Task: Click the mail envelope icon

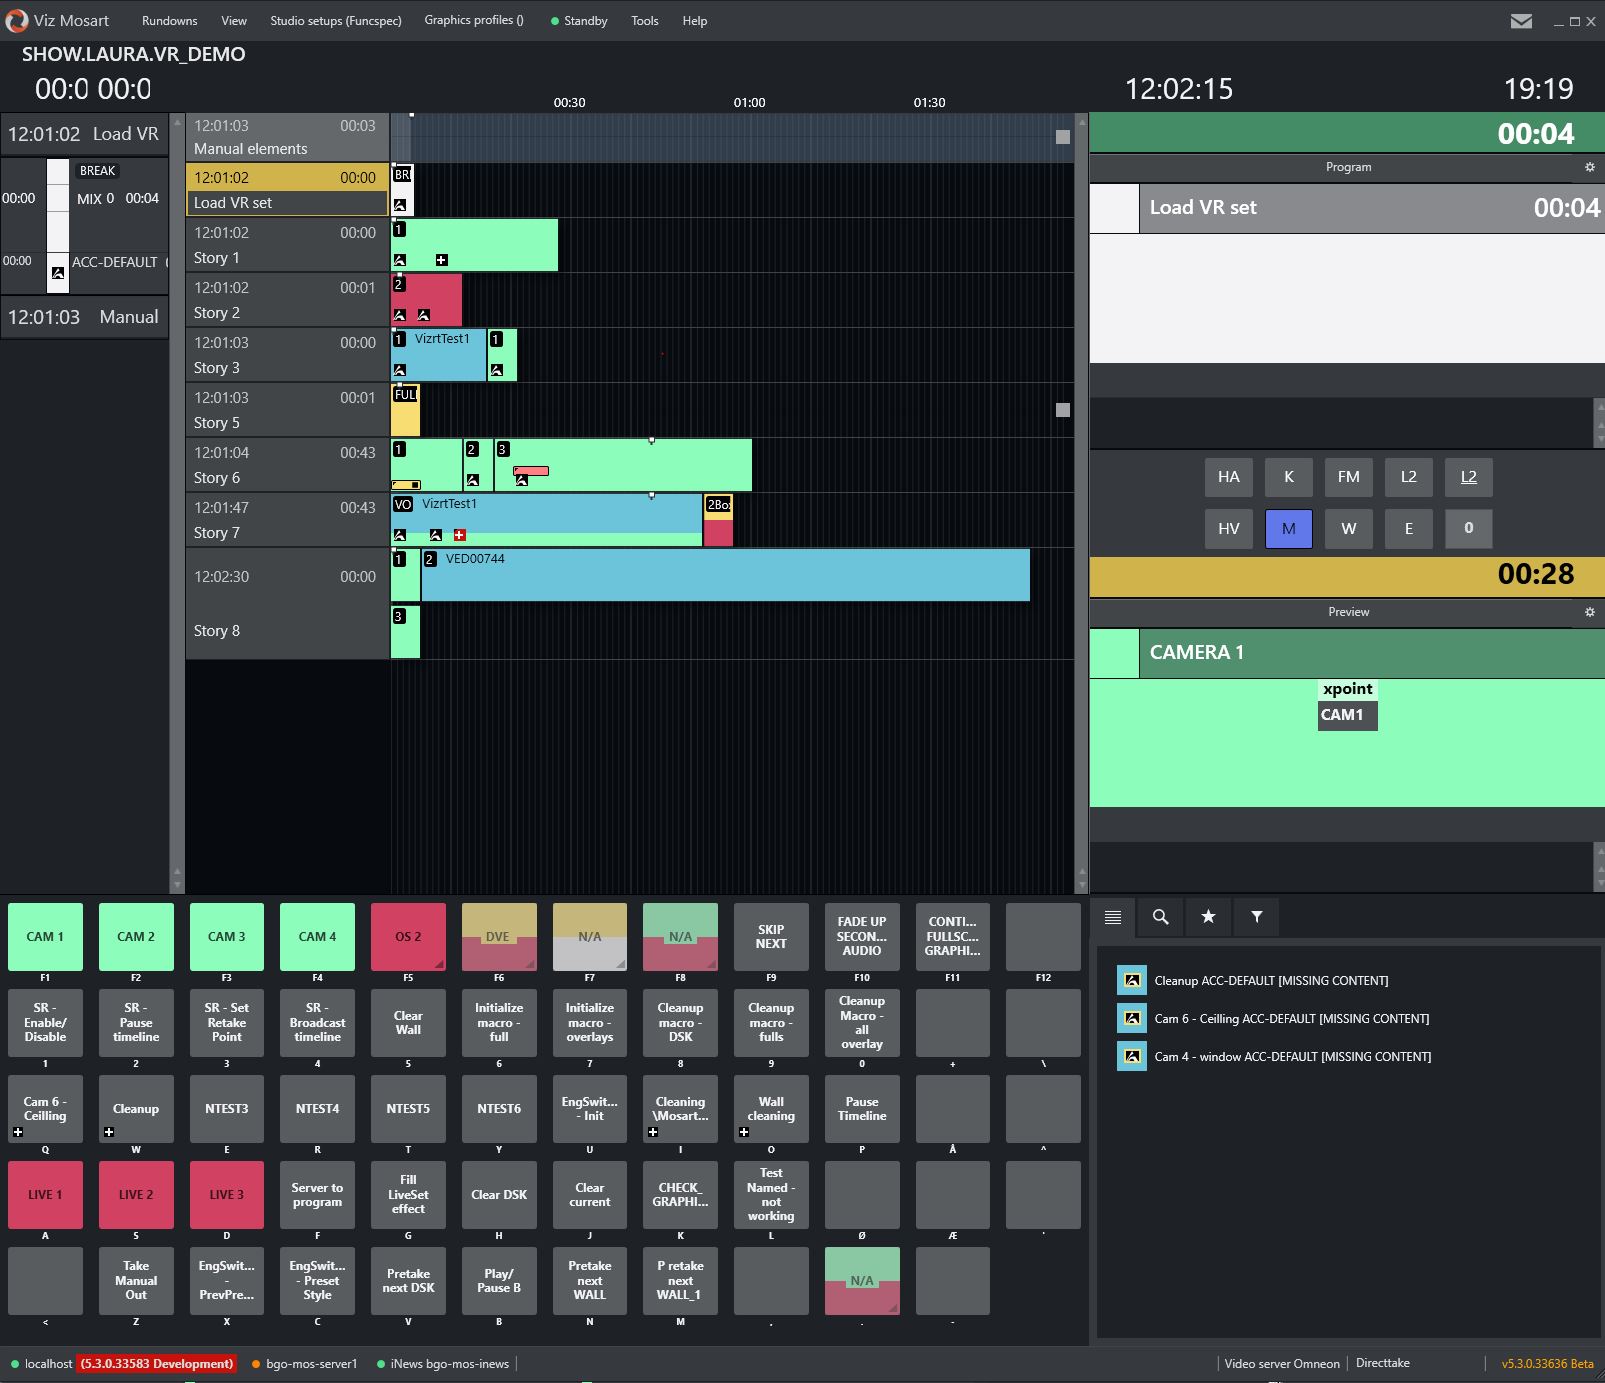Action: click(1521, 21)
